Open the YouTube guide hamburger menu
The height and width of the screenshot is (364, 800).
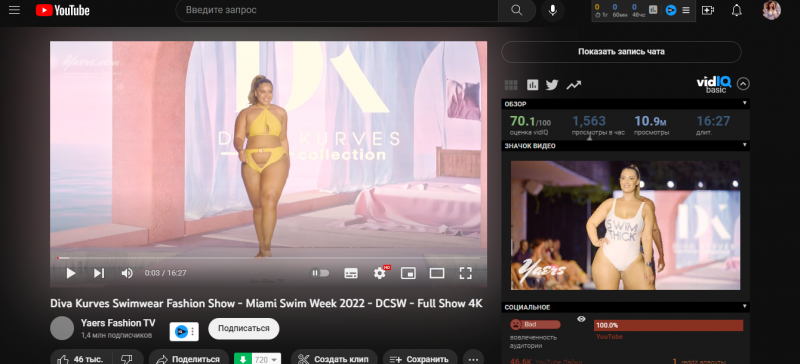click(x=14, y=10)
